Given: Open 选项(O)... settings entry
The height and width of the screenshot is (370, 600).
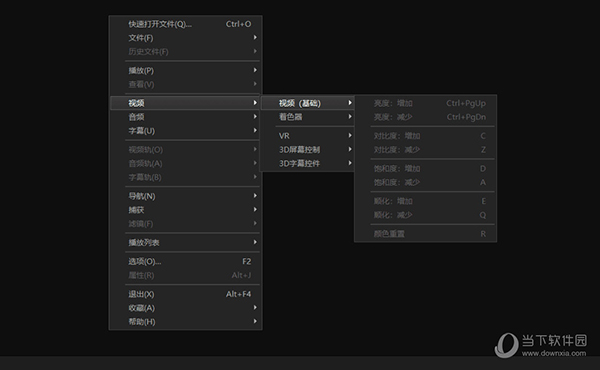Looking at the screenshot, I should click(186, 261).
